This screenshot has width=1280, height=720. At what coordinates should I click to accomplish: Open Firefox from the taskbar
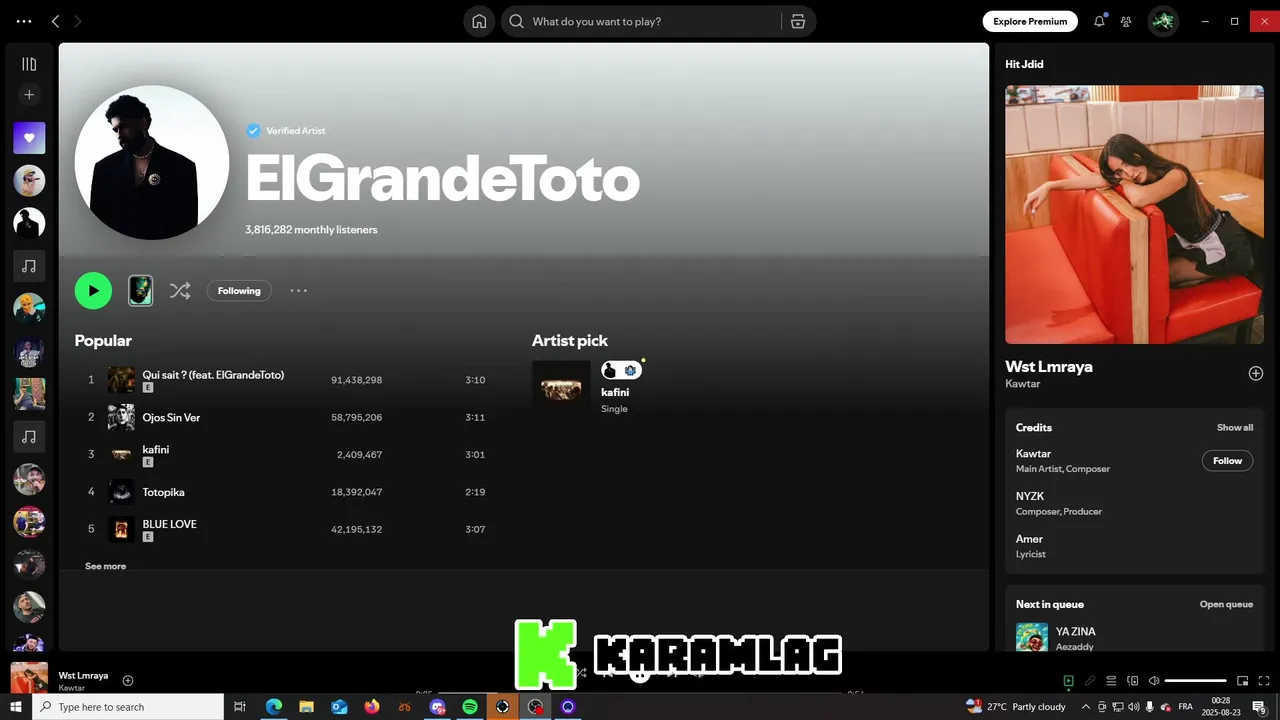click(372, 707)
